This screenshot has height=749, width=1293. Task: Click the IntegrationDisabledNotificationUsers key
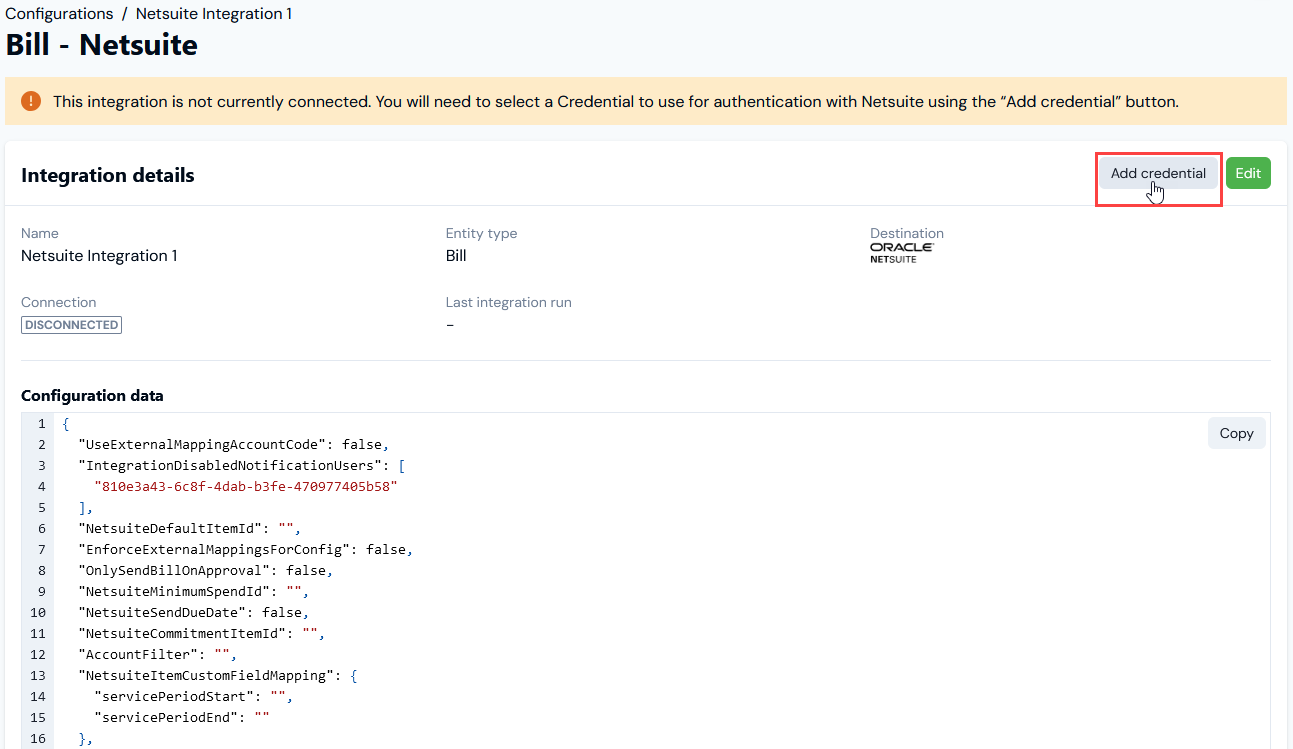coord(232,465)
